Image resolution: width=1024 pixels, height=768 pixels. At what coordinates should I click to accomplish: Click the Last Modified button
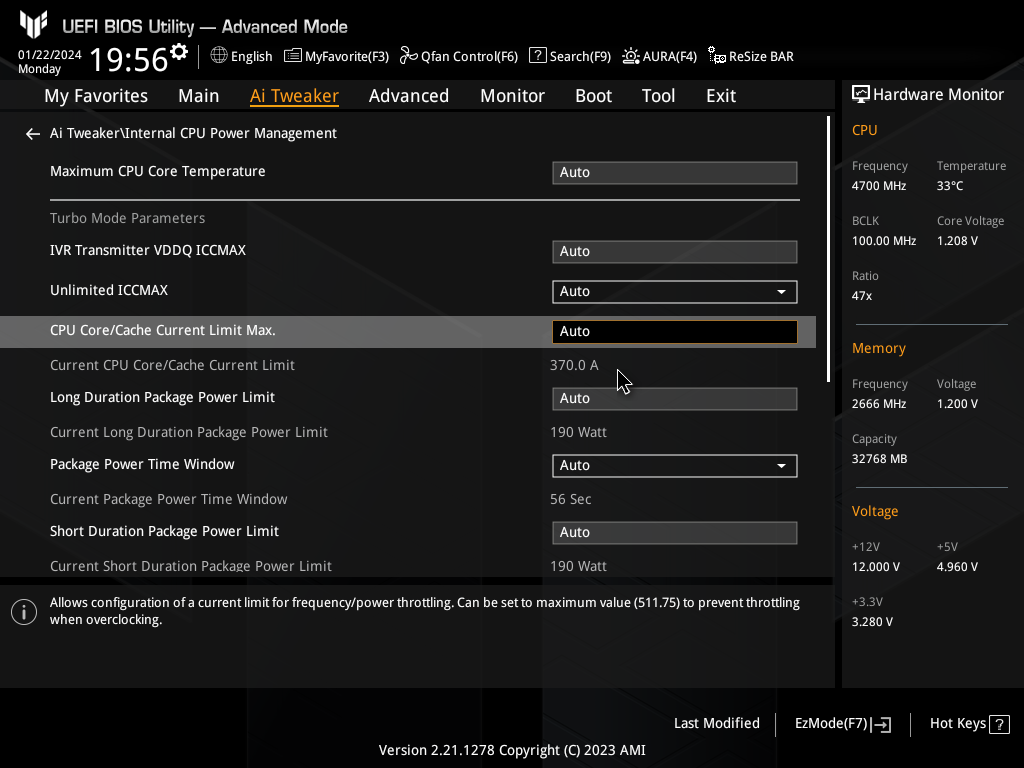click(x=716, y=724)
